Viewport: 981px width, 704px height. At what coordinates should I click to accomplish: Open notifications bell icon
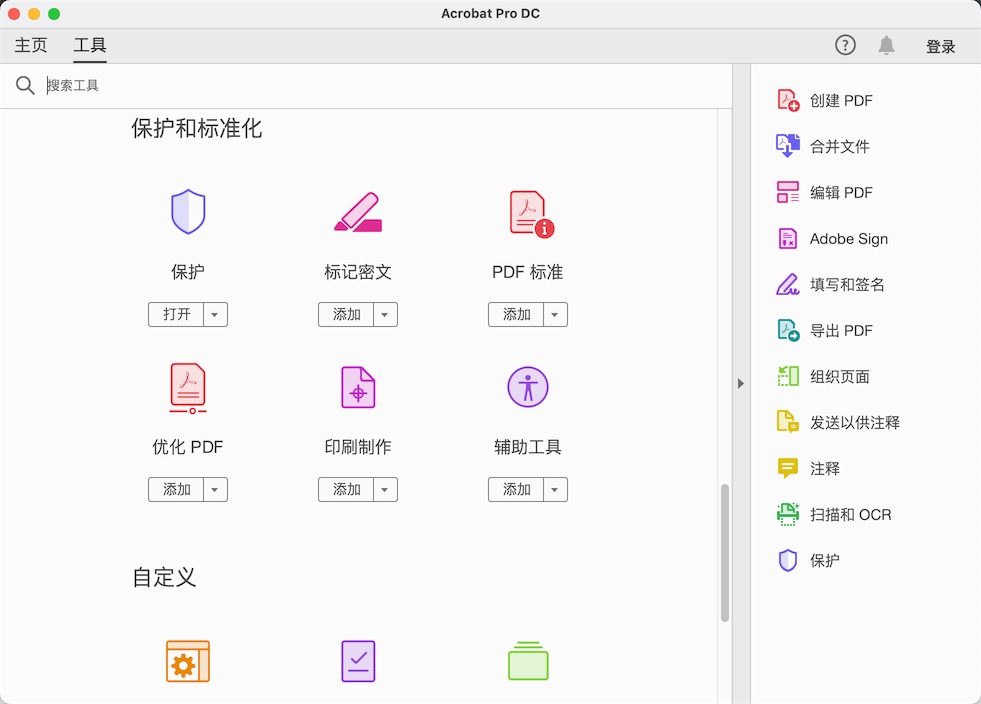(x=887, y=45)
